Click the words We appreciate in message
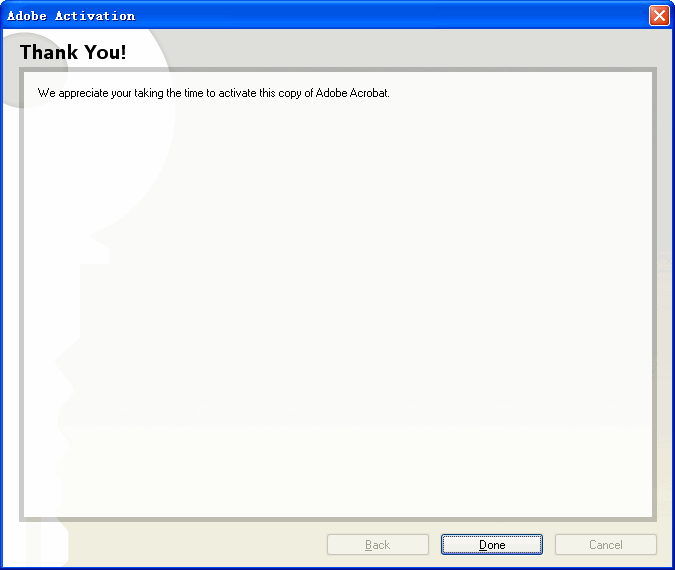The height and width of the screenshot is (570, 675). pos(73,93)
